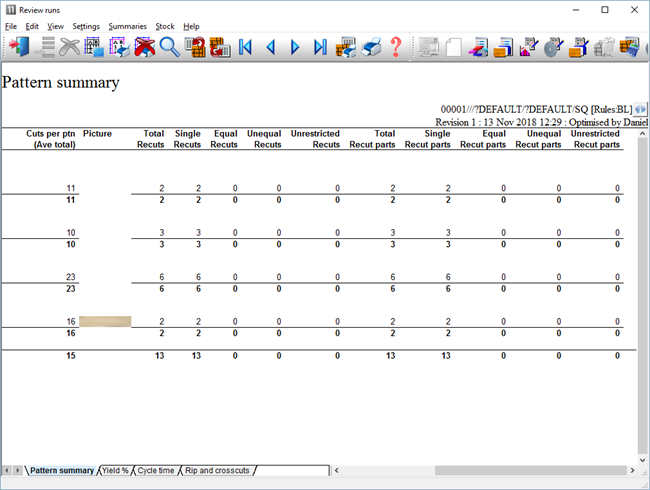Open the File menu
The width and height of the screenshot is (650, 490).
tap(11, 26)
